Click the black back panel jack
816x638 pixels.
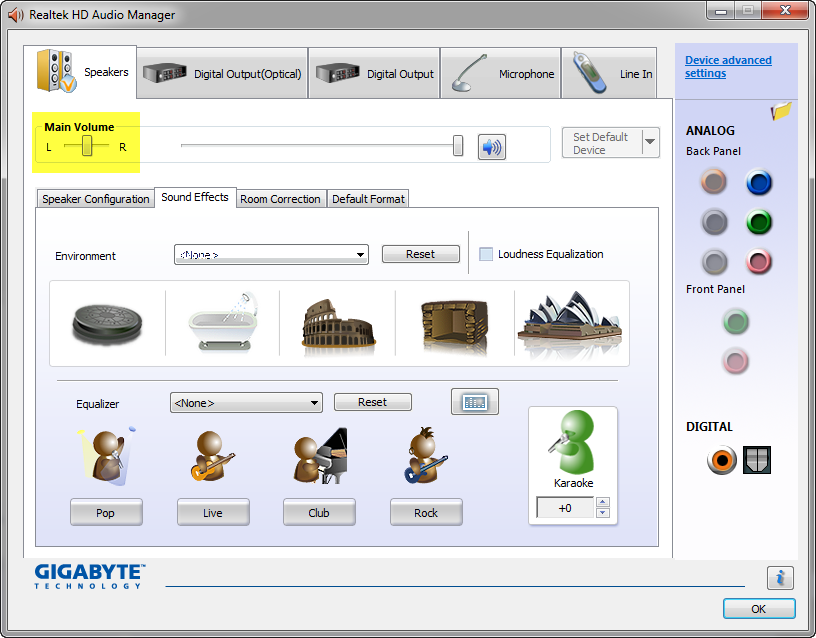(714, 222)
